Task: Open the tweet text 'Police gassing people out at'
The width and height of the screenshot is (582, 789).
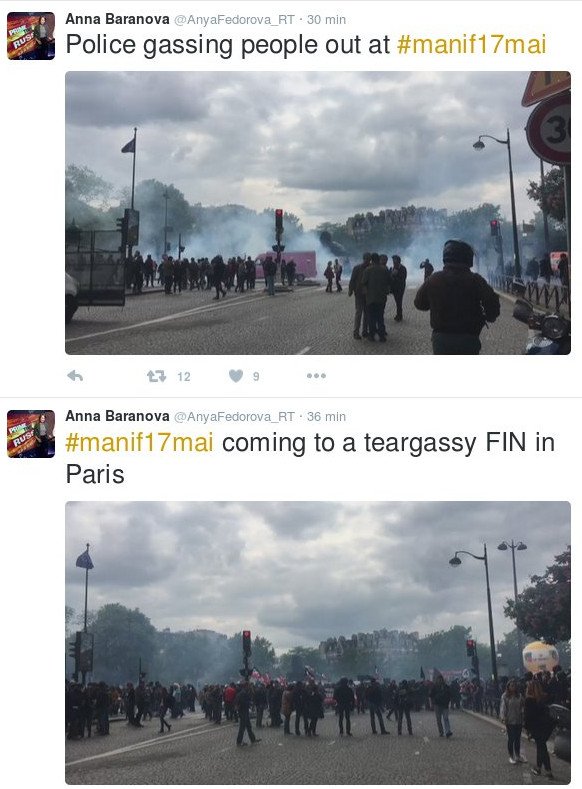Action: point(228,44)
